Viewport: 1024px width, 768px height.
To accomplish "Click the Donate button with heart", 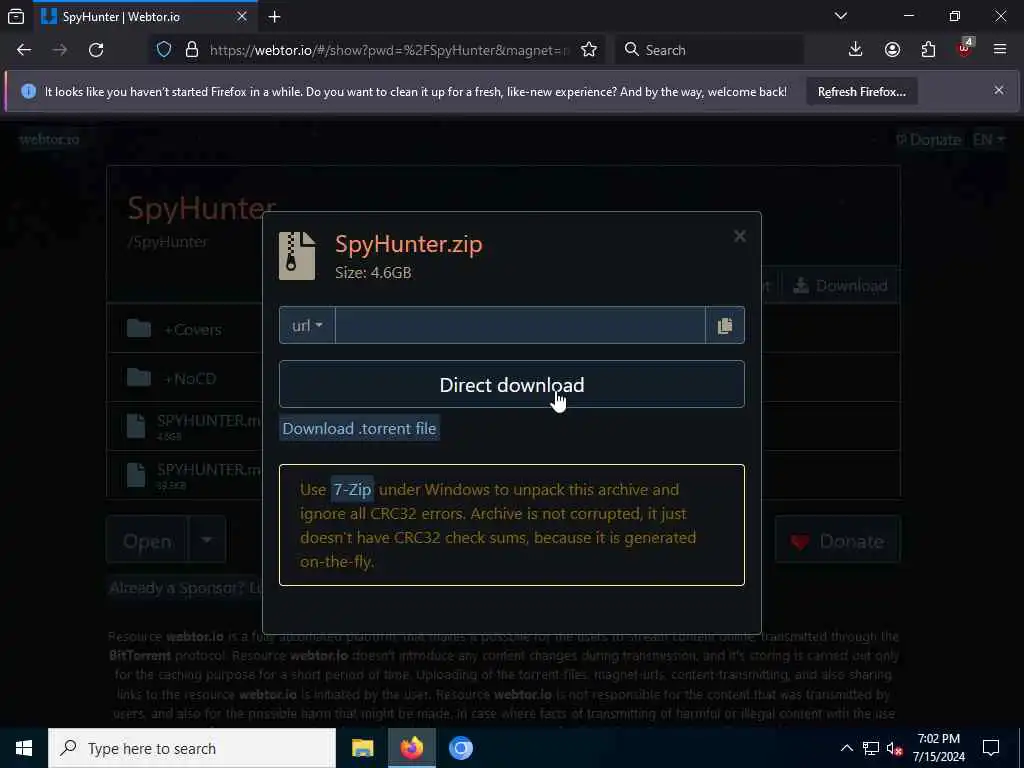I will pyautogui.click(x=838, y=540).
